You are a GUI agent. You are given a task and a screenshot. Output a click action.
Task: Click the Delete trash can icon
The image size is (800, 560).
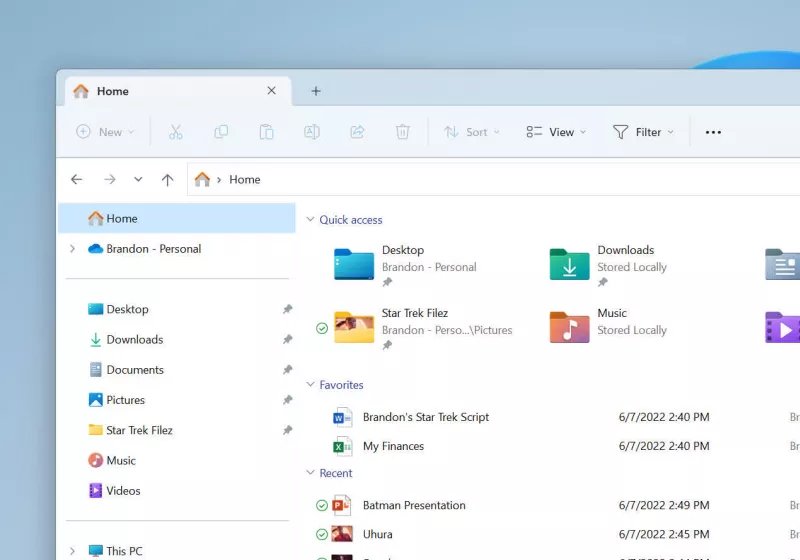pos(402,132)
